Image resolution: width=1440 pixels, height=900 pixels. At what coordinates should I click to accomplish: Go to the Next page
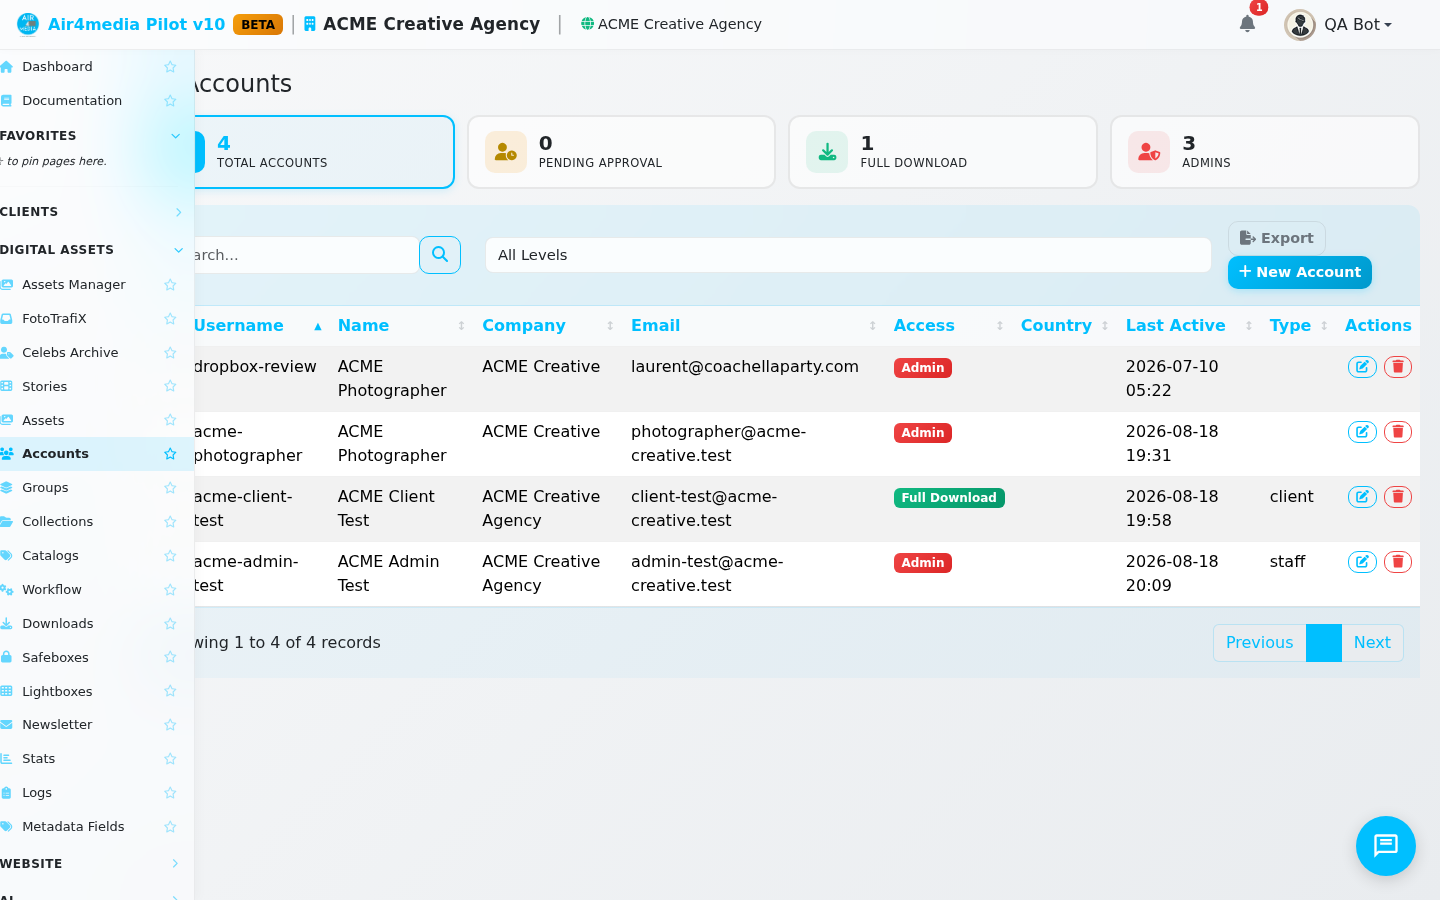point(1372,643)
